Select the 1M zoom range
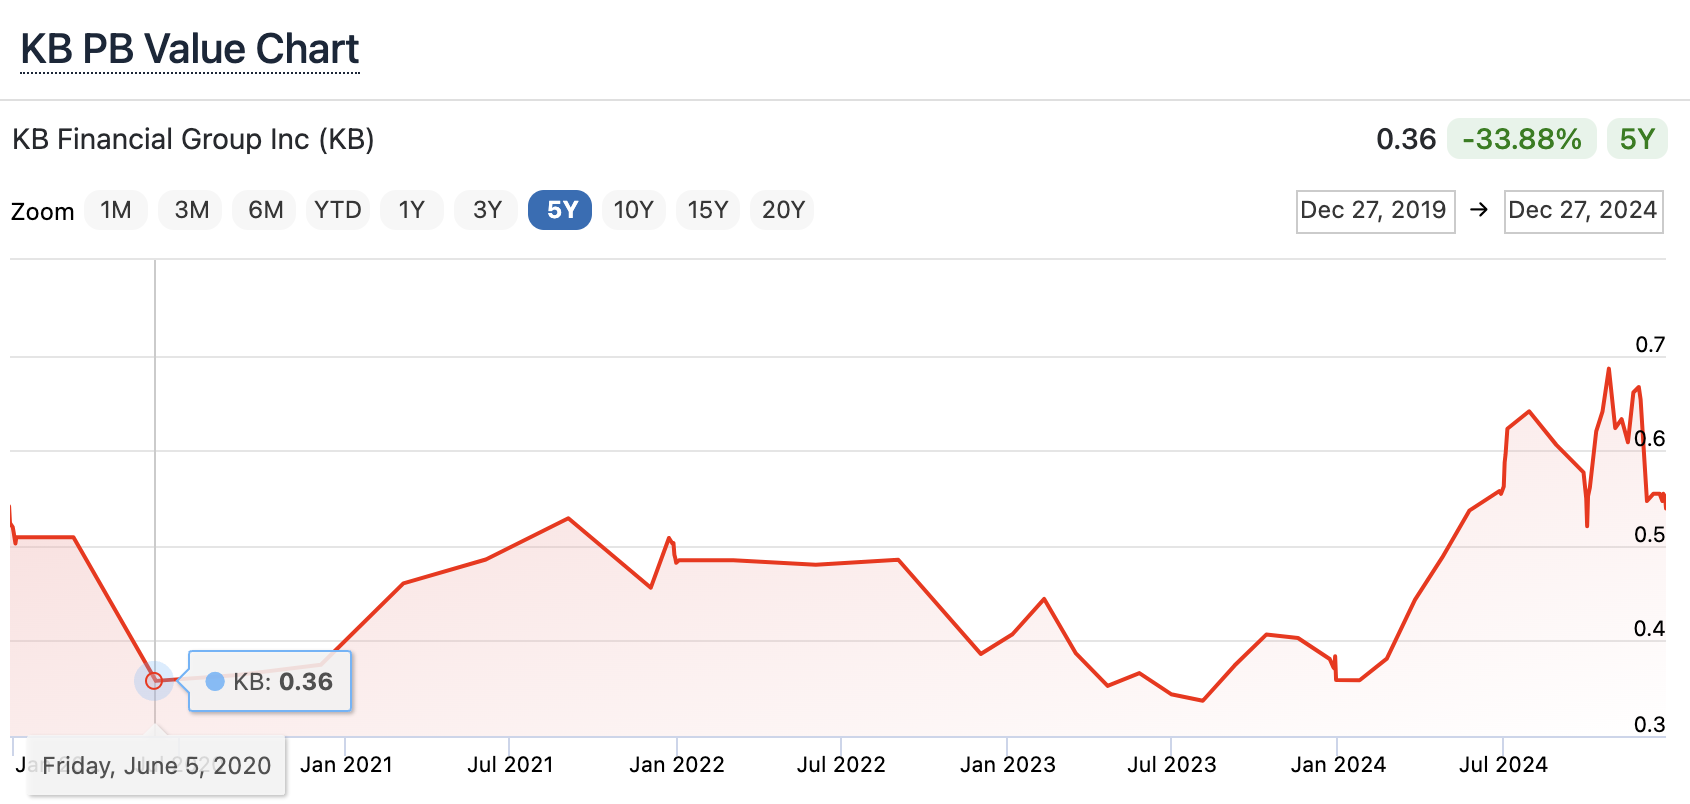The width and height of the screenshot is (1690, 804). (116, 210)
